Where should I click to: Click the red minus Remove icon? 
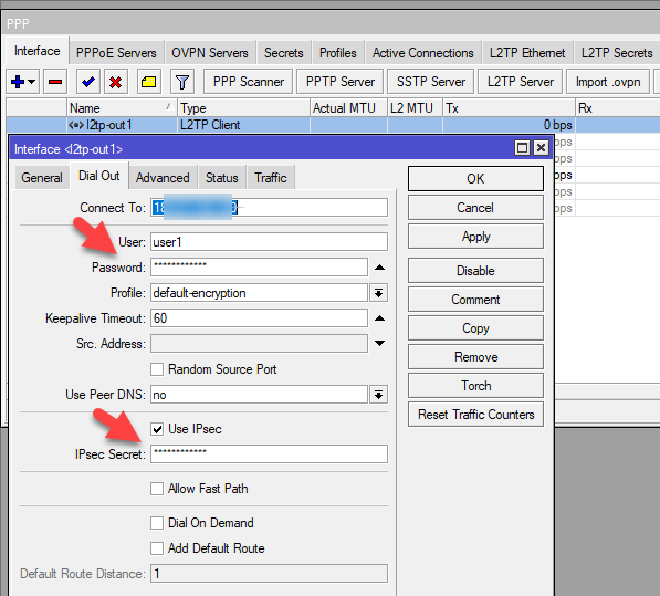click(56, 82)
